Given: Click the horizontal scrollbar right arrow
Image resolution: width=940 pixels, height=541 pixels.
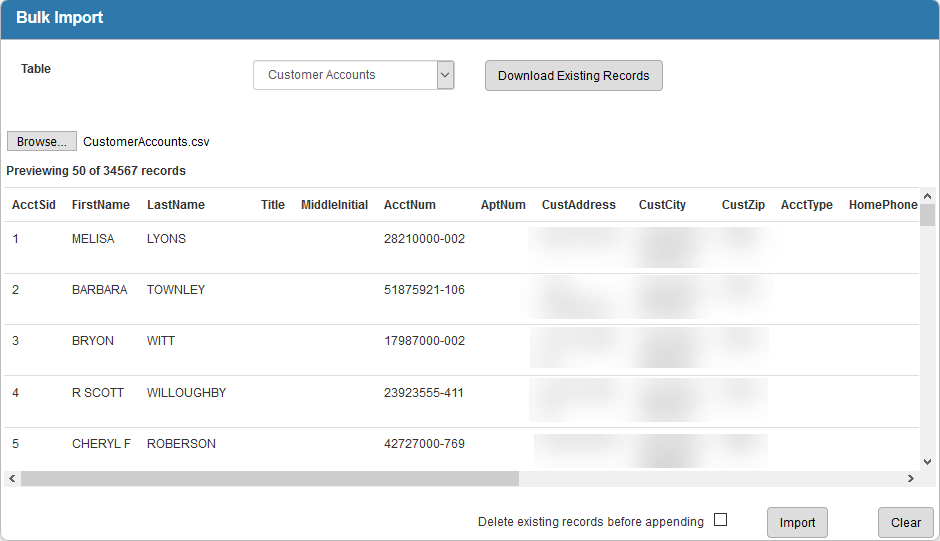Looking at the screenshot, I should (x=910, y=479).
